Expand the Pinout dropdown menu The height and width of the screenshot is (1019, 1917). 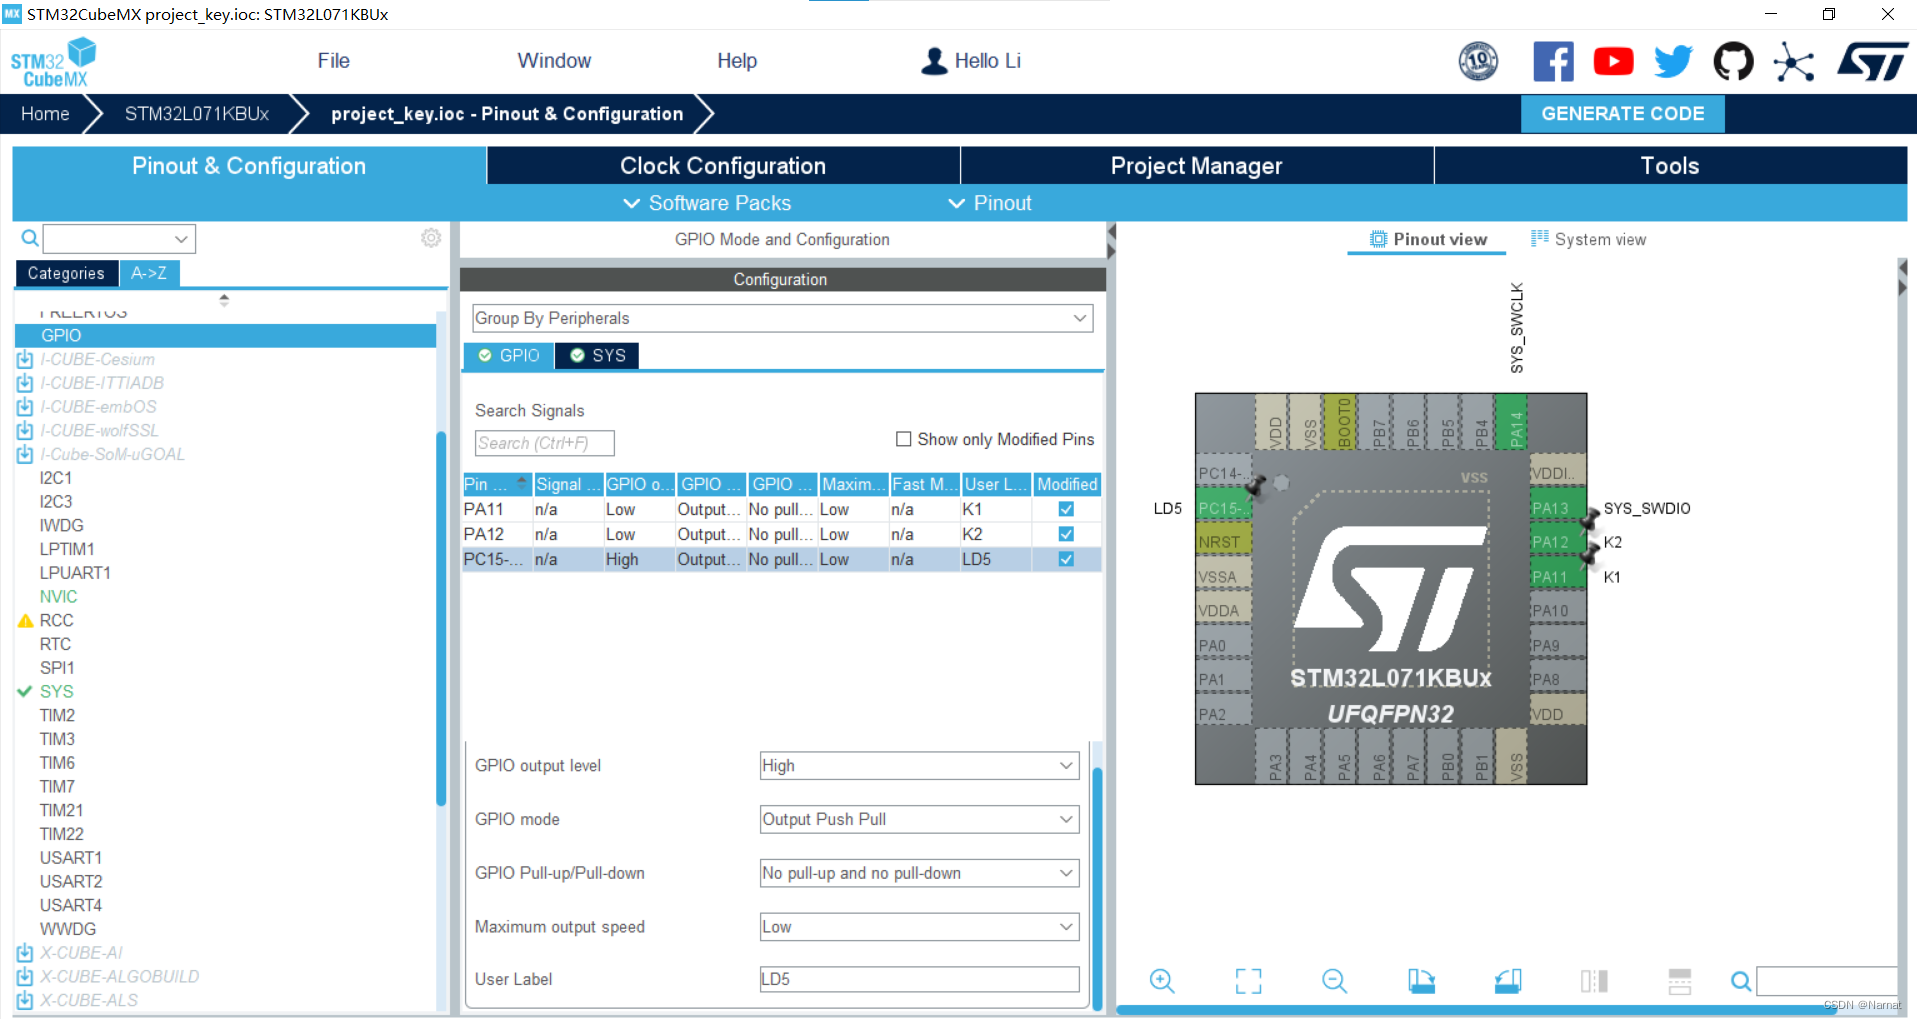[x=990, y=203]
